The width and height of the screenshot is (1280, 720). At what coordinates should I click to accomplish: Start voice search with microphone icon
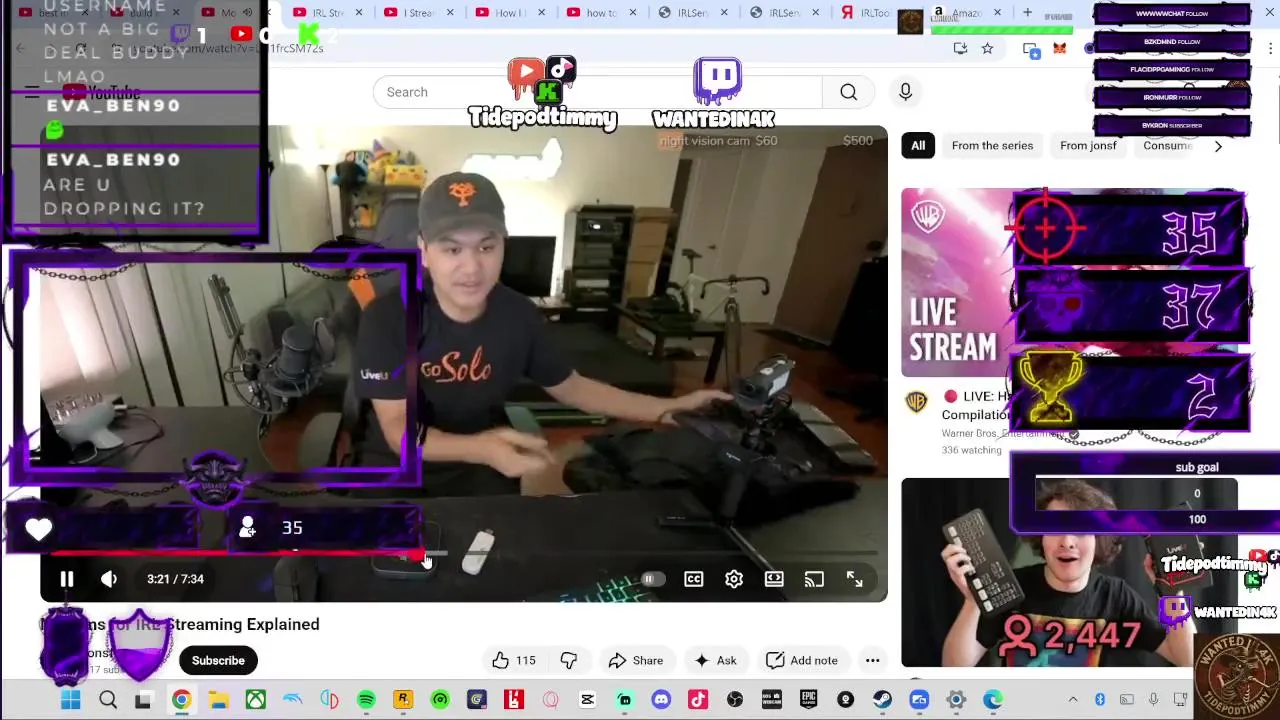point(905,92)
